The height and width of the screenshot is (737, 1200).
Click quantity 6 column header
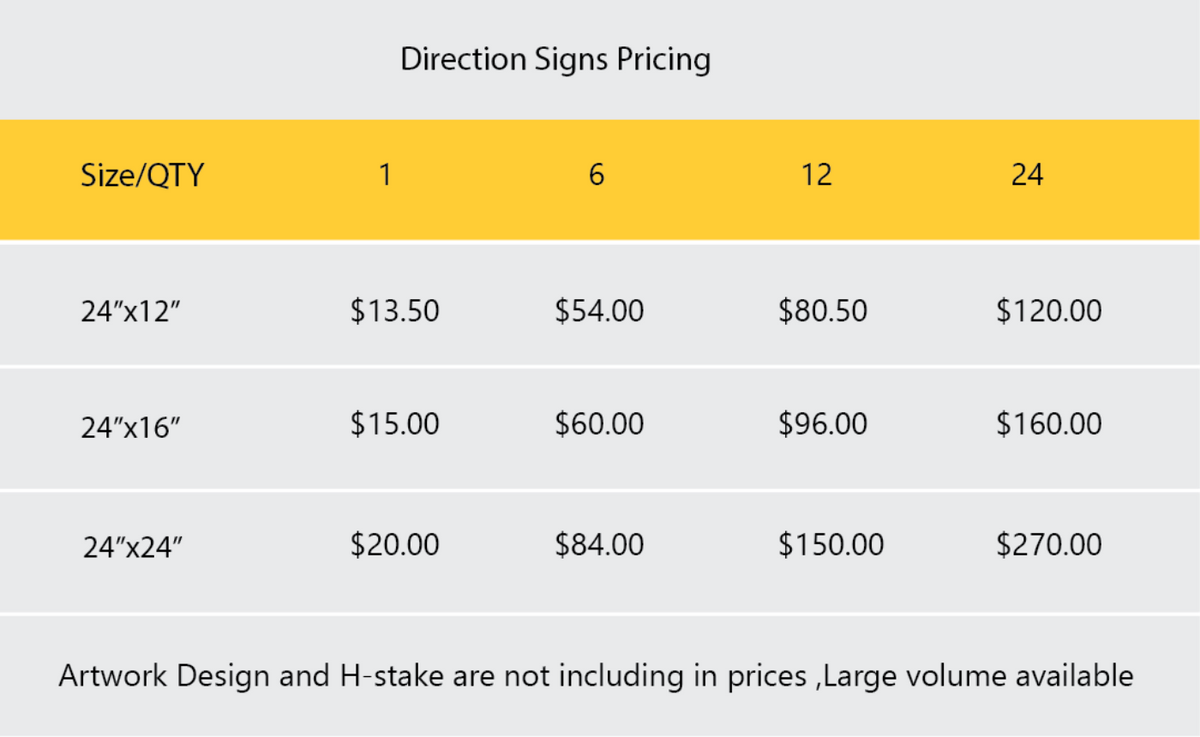click(x=596, y=176)
